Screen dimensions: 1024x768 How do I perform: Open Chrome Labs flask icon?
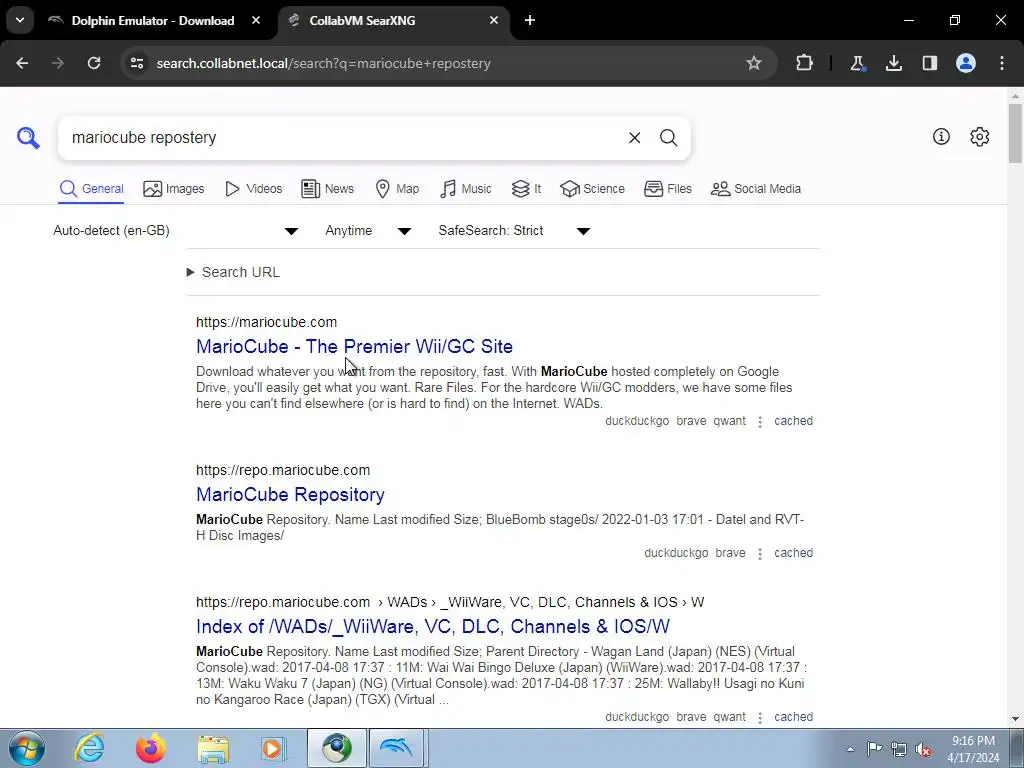pyautogui.click(x=857, y=63)
